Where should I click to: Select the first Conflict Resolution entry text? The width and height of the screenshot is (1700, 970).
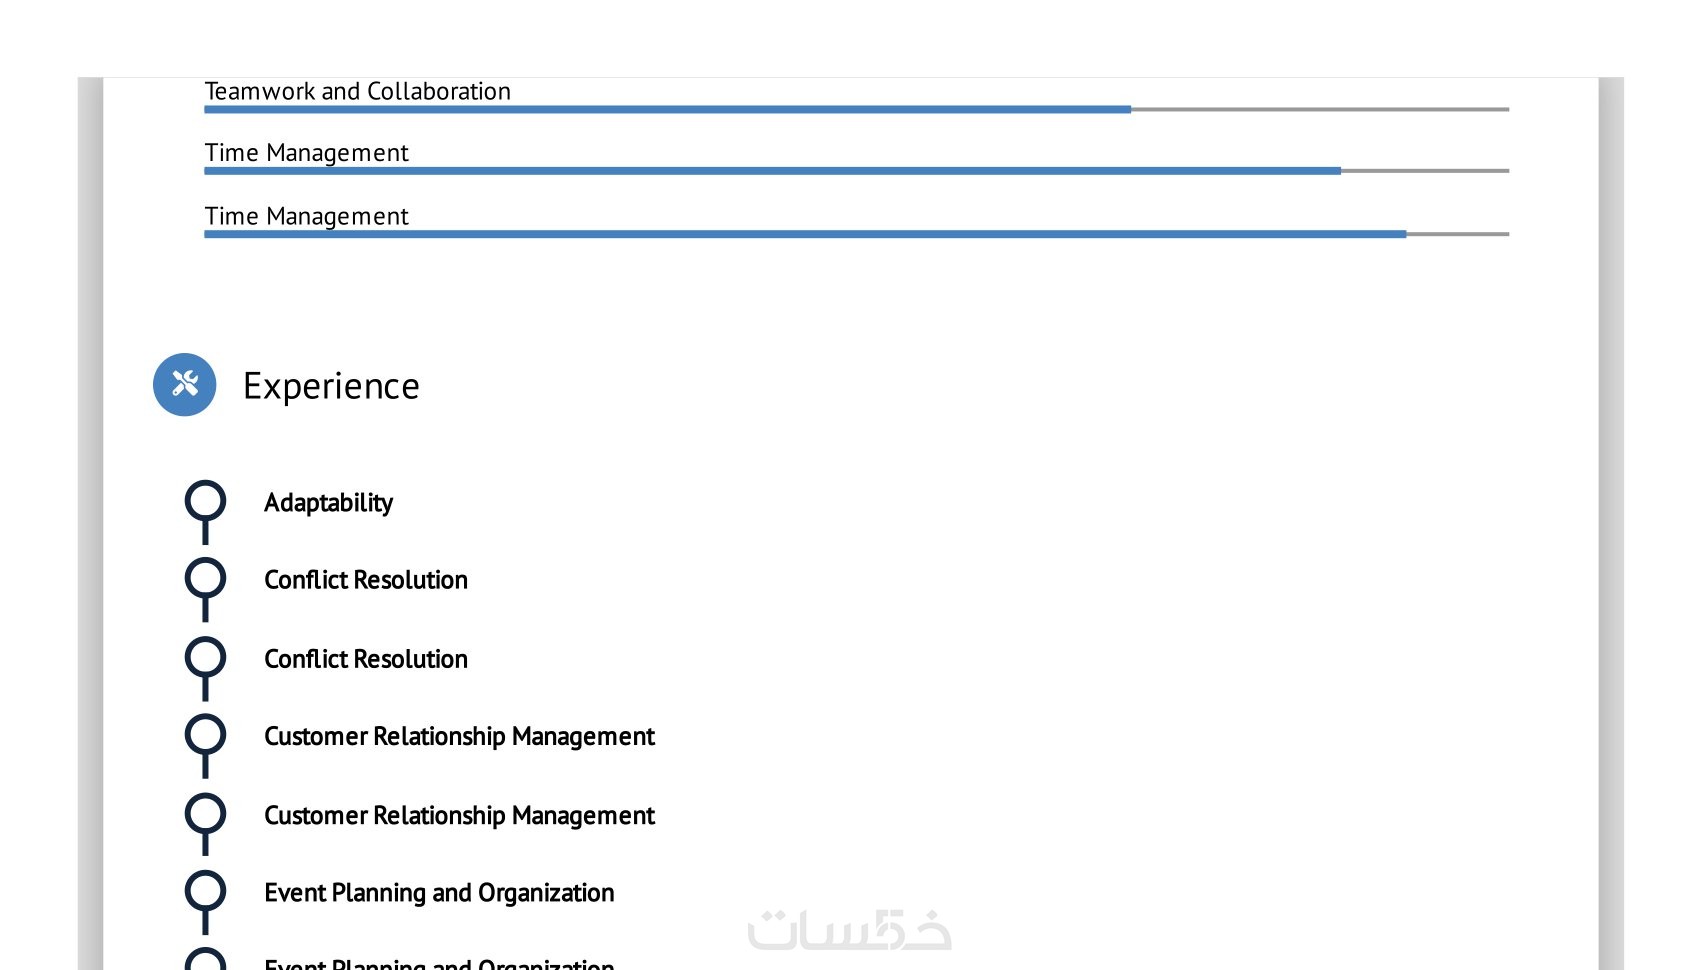366,580
